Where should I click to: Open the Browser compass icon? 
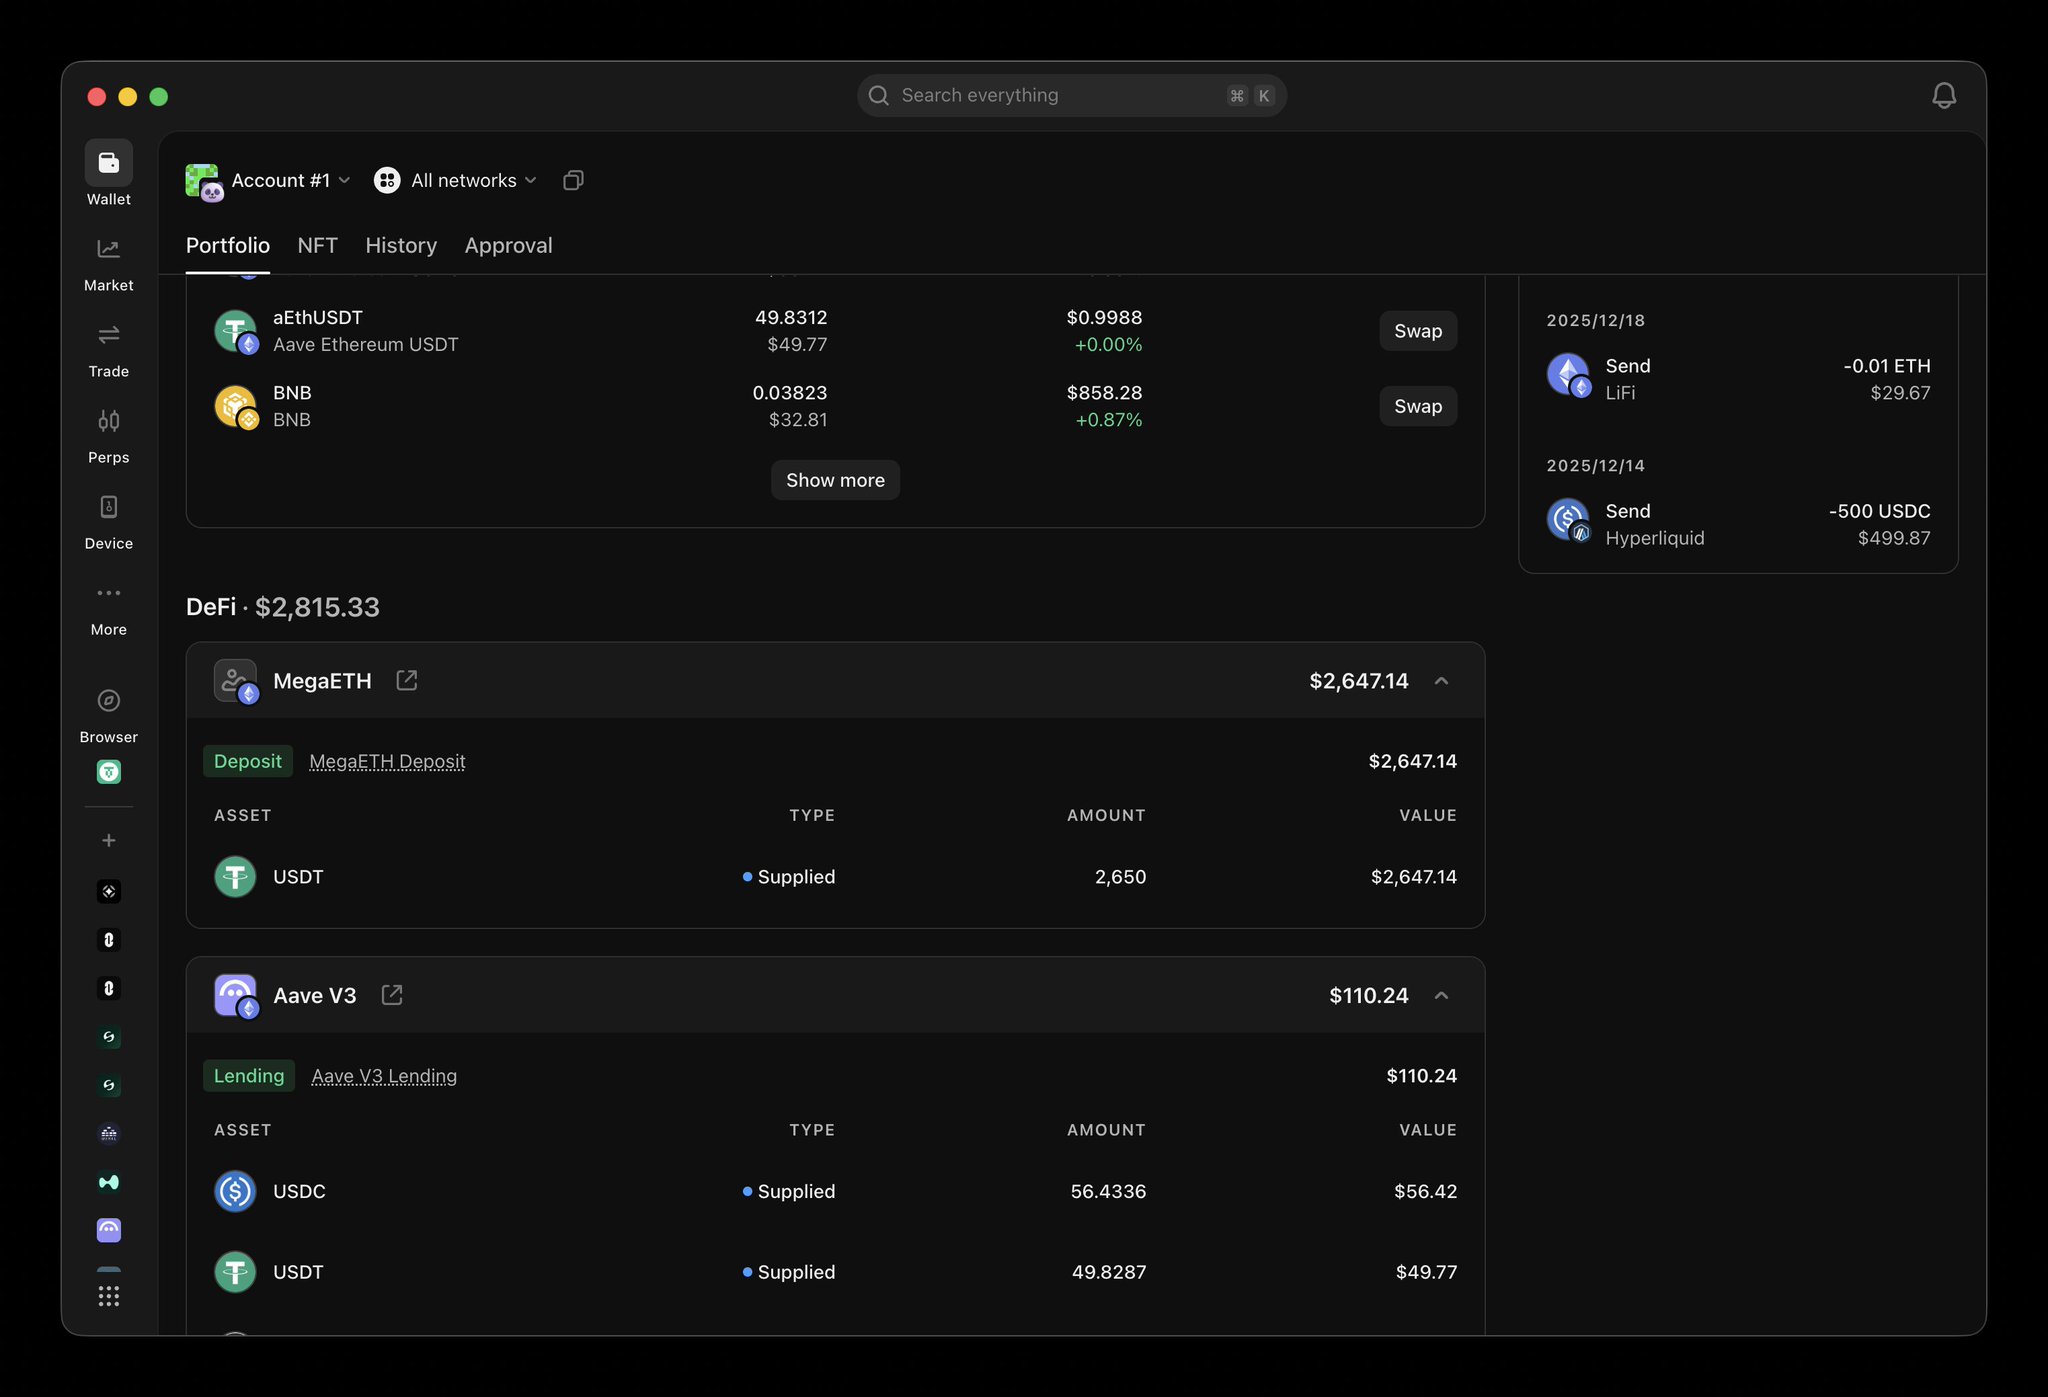[108, 701]
